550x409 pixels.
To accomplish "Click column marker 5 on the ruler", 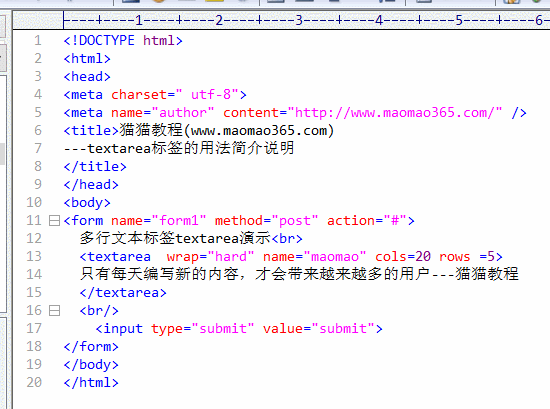I will pos(459,20).
